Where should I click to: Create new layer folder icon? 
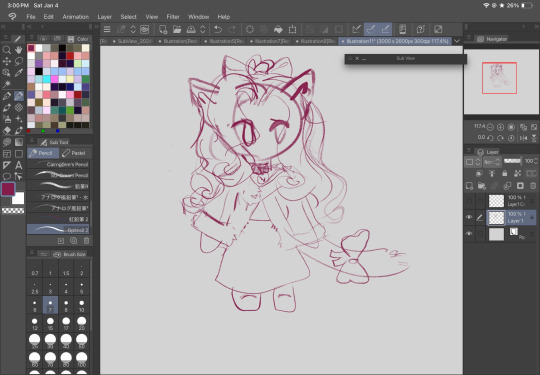pyautogui.click(x=481, y=186)
